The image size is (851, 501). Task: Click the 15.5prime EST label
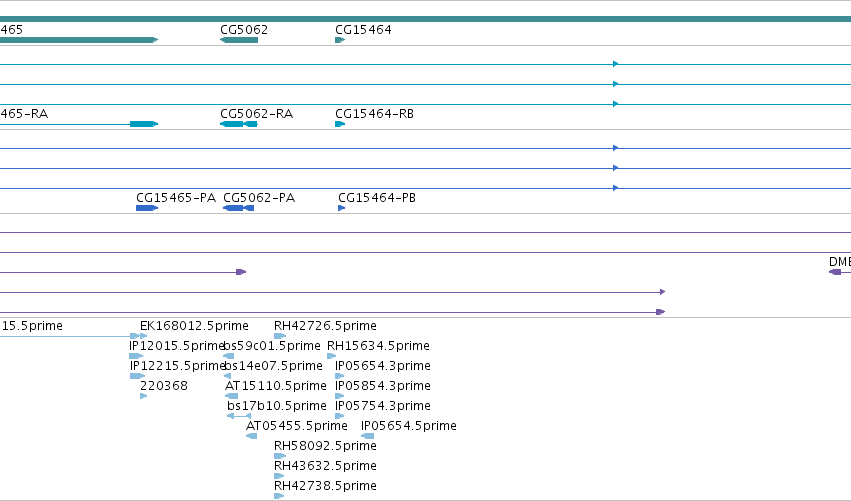tap(32, 326)
